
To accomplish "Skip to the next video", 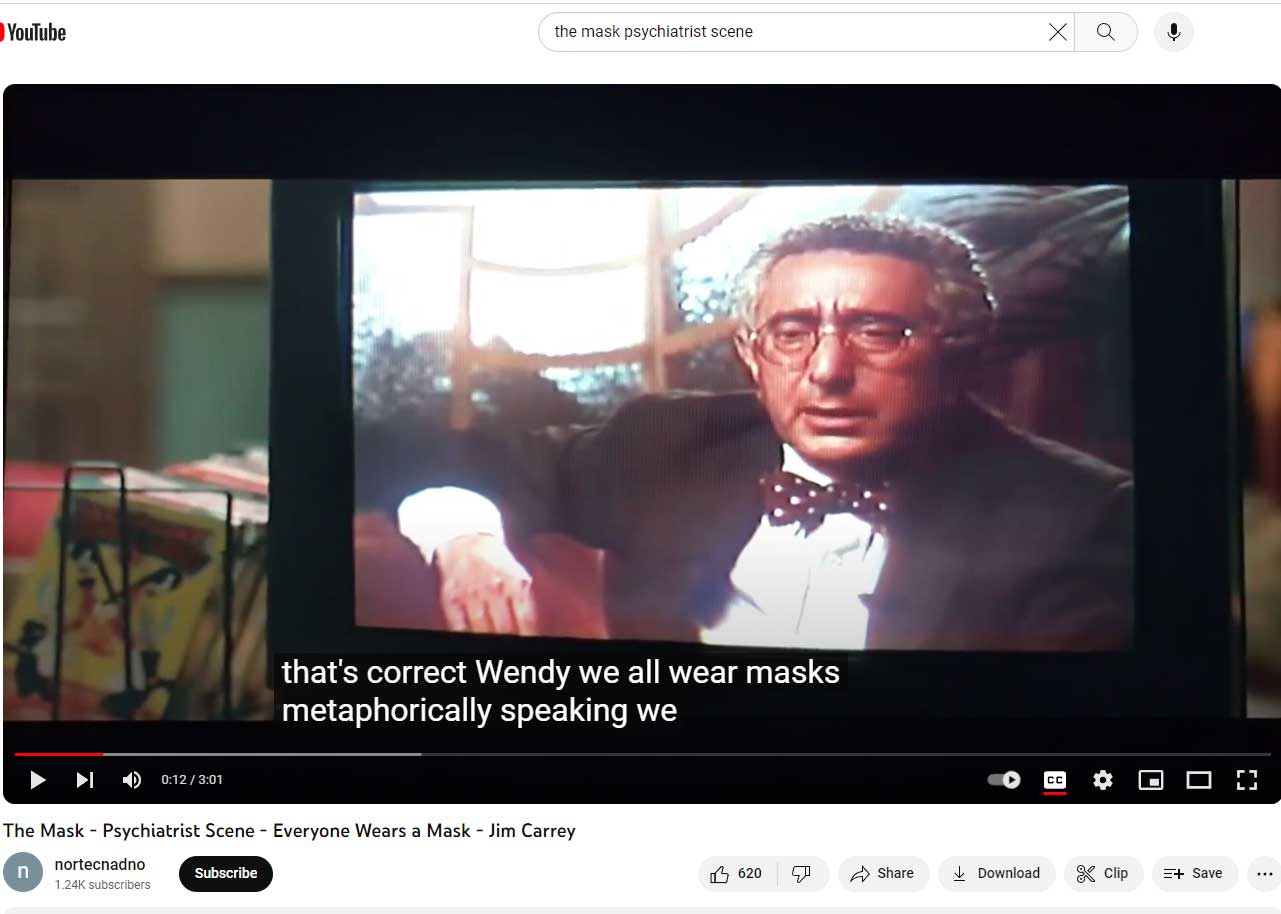I will (x=85, y=780).
